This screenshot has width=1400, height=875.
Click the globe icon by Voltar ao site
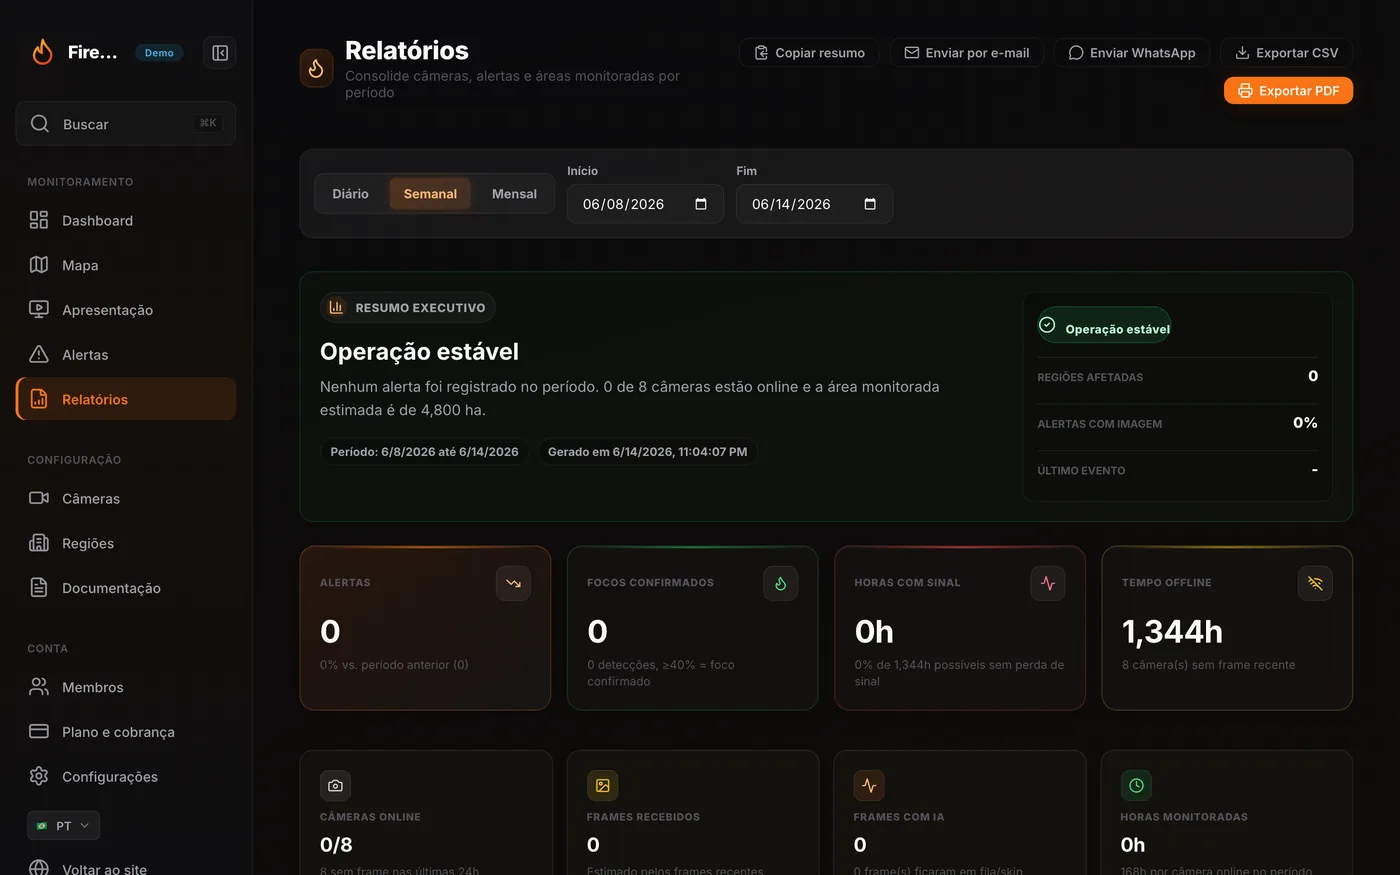coord(39,868)
